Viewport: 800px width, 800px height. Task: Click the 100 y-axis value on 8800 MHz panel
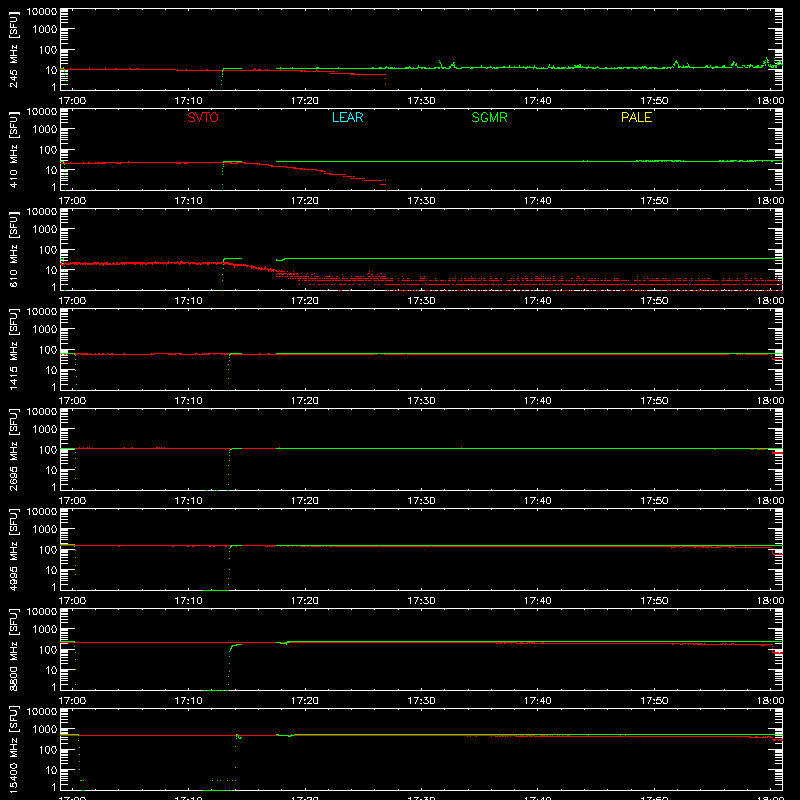48,650
